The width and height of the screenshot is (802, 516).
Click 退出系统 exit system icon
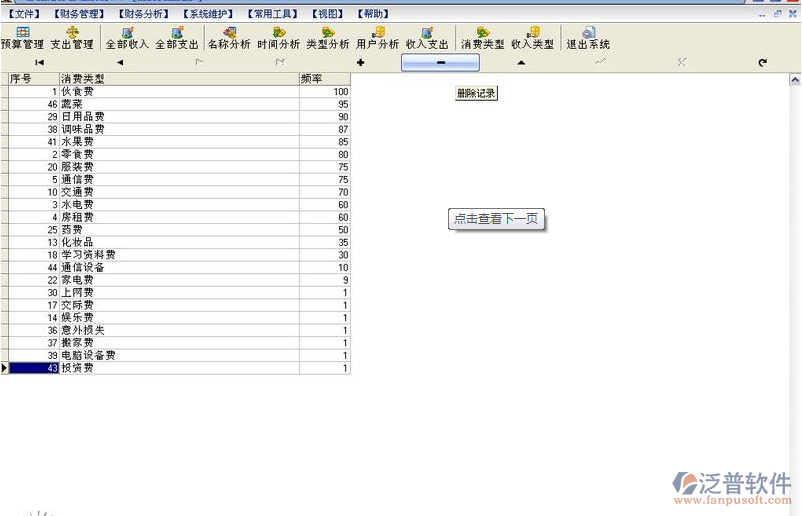point(588,39)
